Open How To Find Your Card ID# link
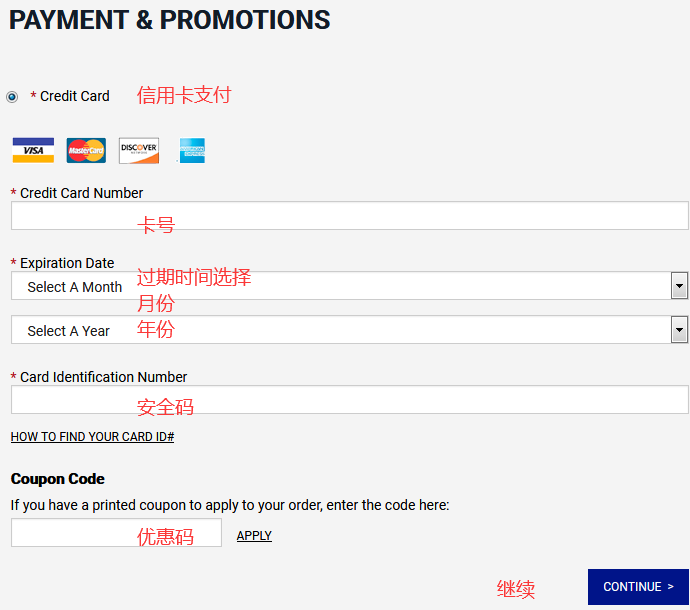690x610 pixels. click(x=93, y=437)
